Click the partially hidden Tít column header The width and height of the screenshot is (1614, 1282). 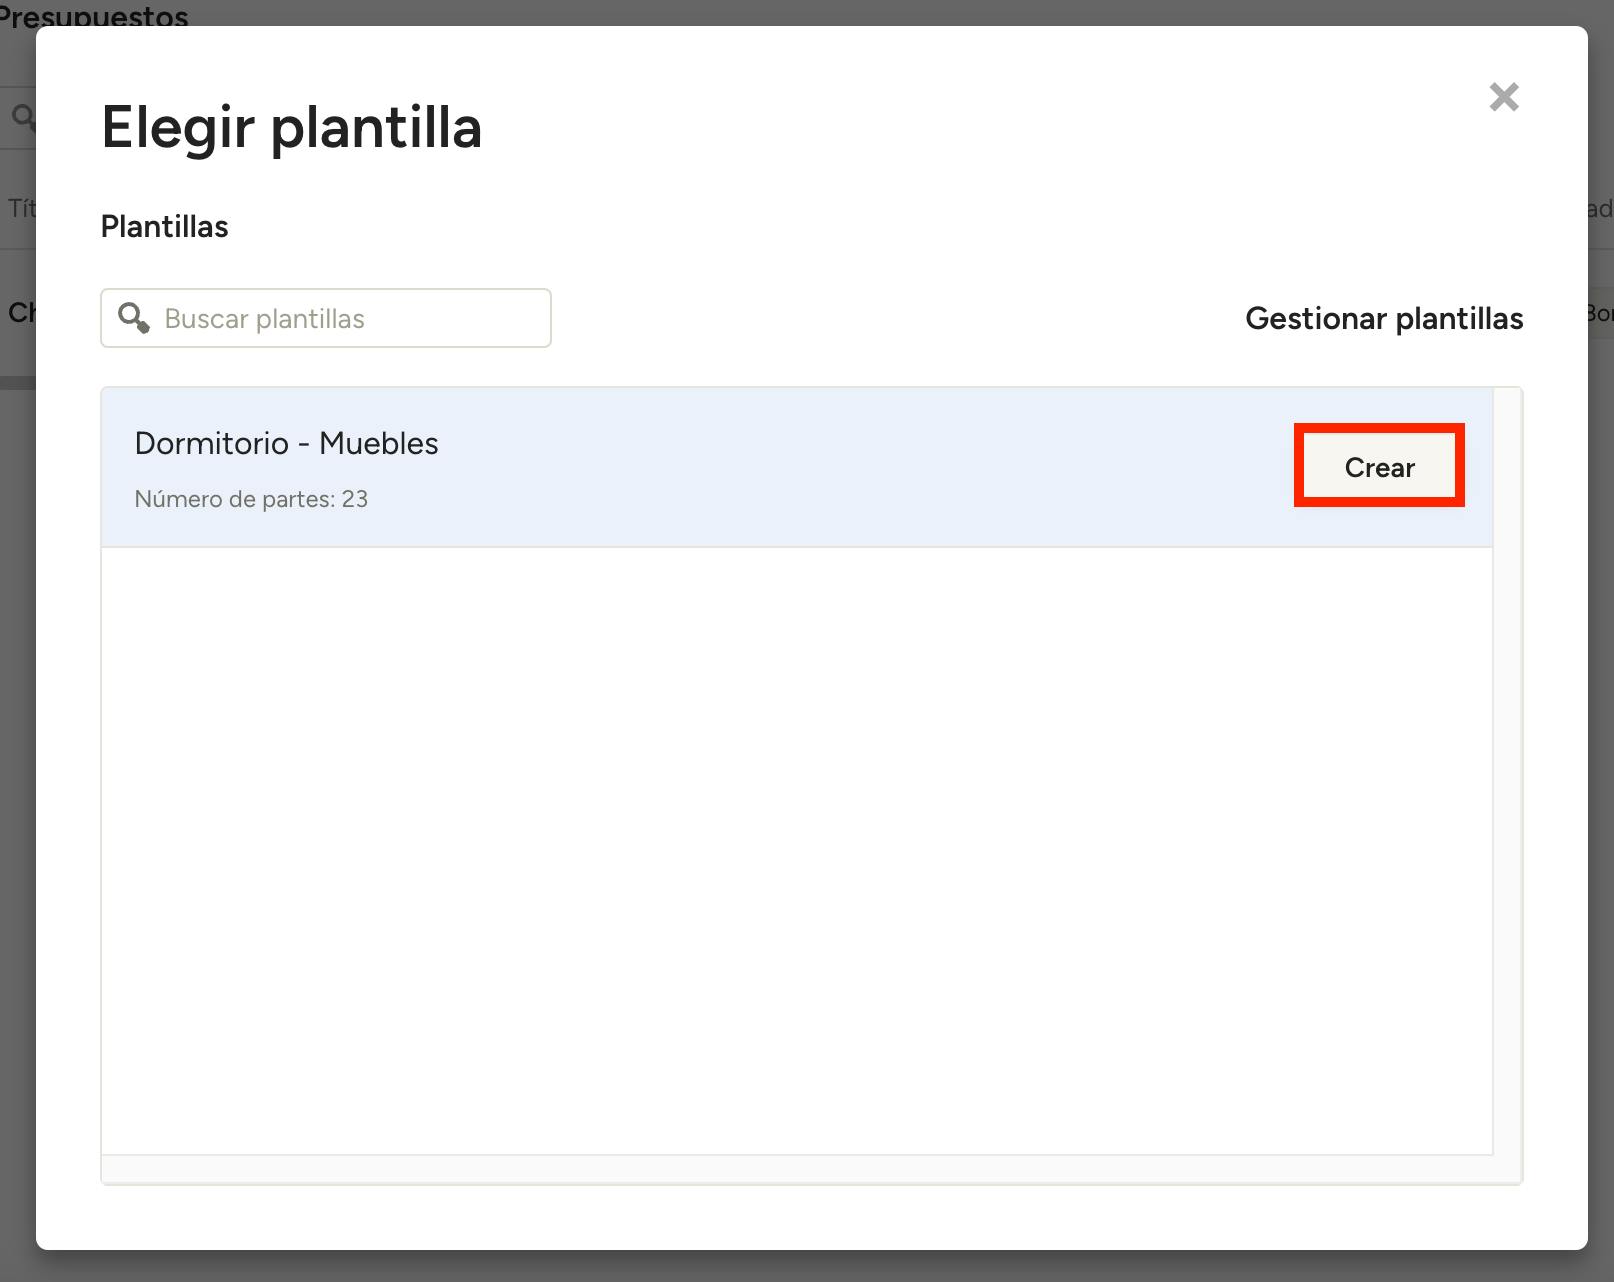tap(20, 208)
